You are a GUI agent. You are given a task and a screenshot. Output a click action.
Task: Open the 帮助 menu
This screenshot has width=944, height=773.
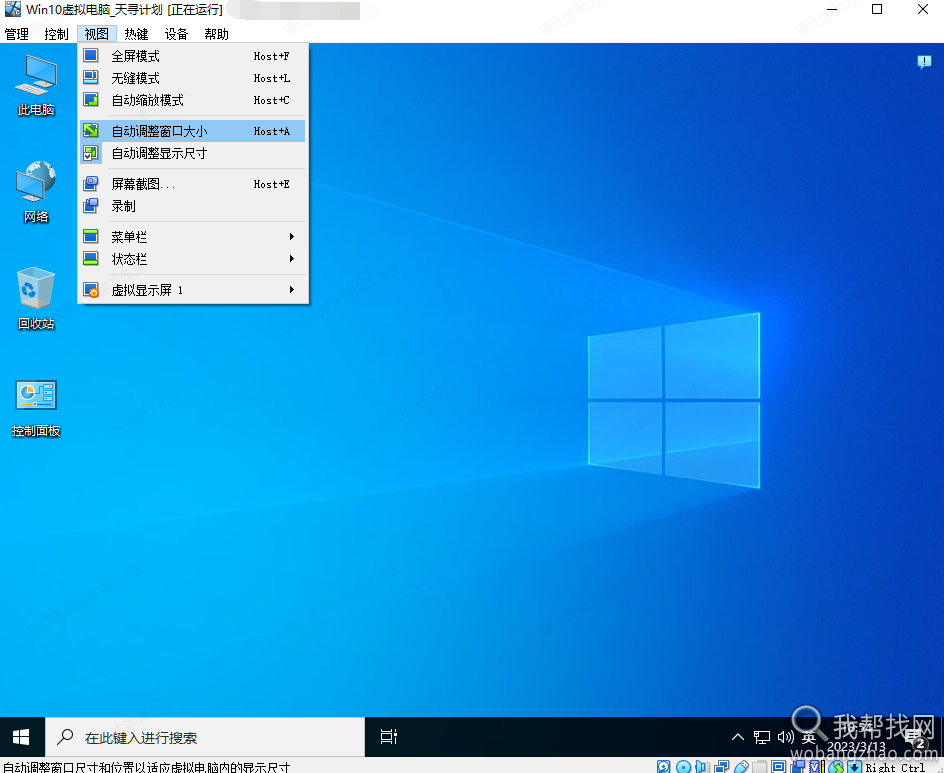(x=216, y=34)
